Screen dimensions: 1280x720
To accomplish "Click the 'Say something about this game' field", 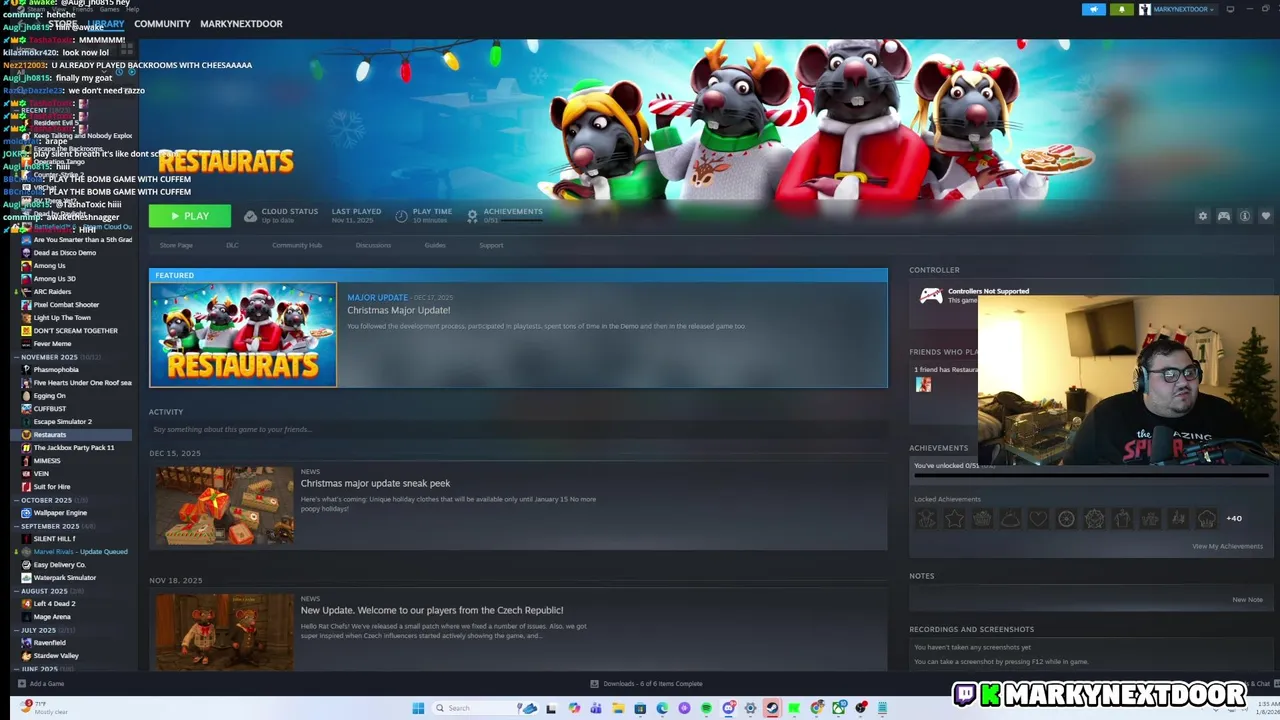I will click(518, 429).
